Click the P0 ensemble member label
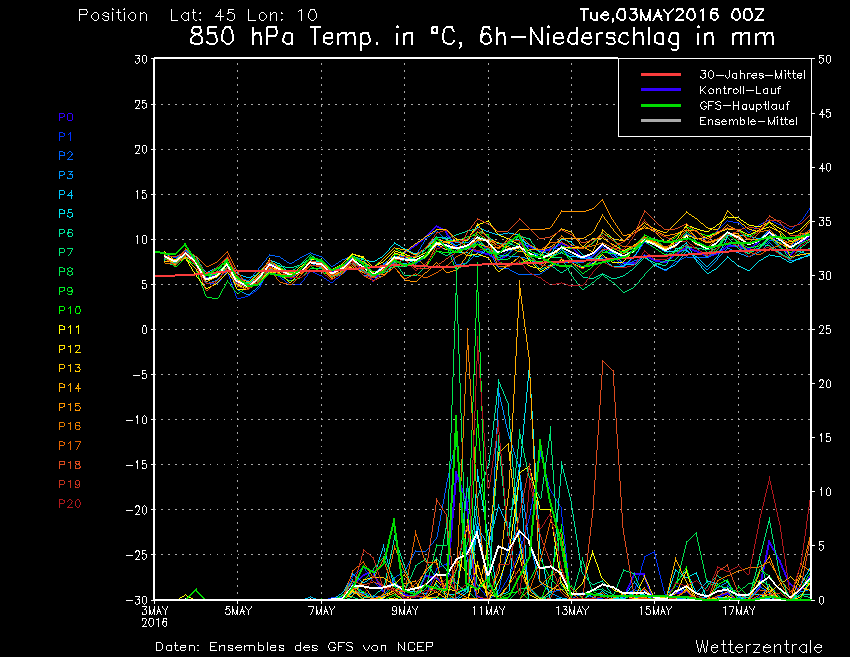Viewport: 850px width, 657px height. 66,117
